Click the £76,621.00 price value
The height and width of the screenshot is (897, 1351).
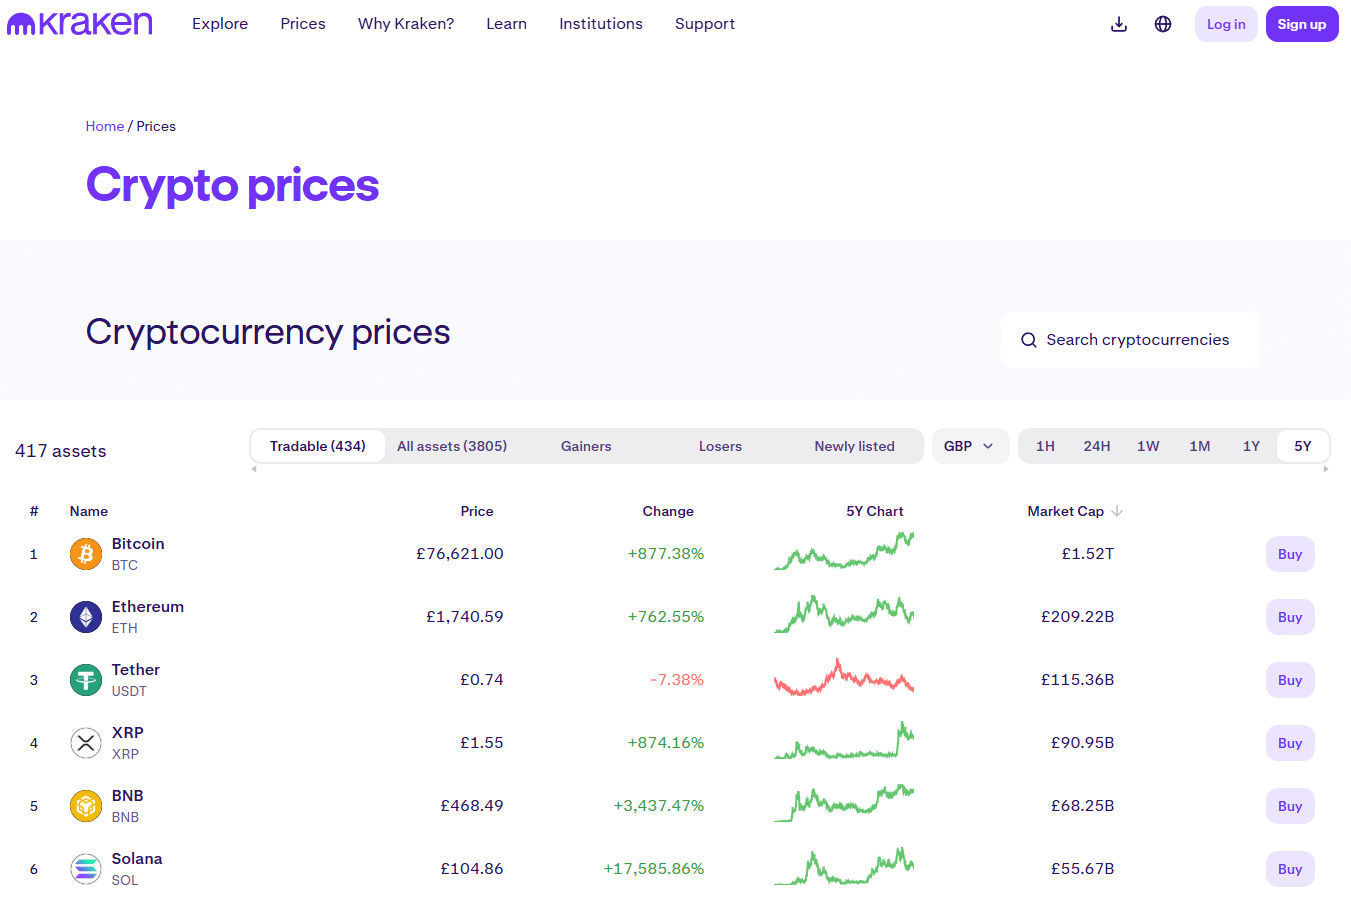[460, 554]
